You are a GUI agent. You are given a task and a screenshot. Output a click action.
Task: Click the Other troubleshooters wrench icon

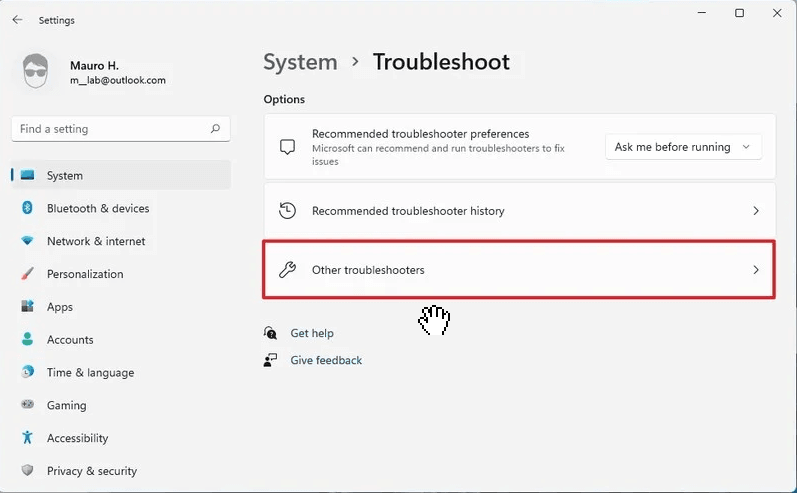[x=288, y=270]
